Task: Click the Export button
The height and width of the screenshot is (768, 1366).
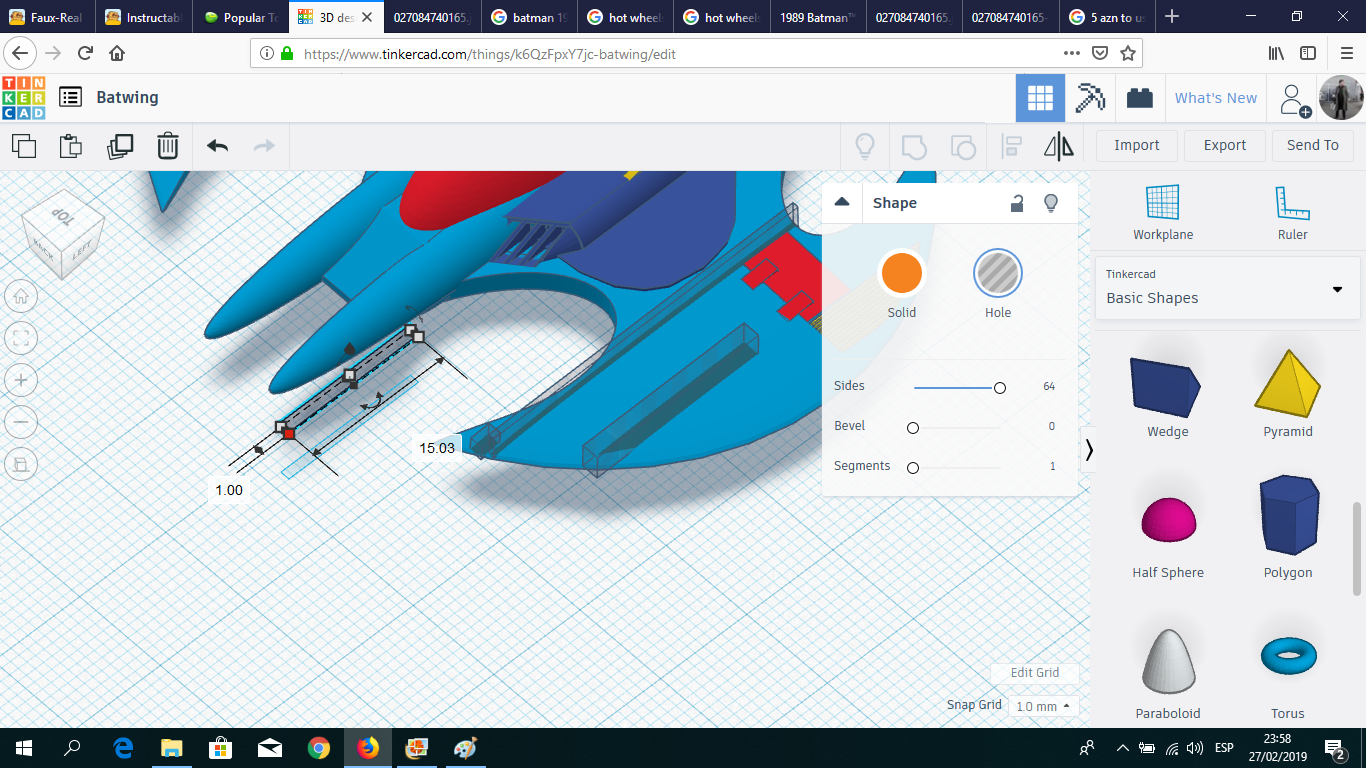Action: [x=1225, y=145]
